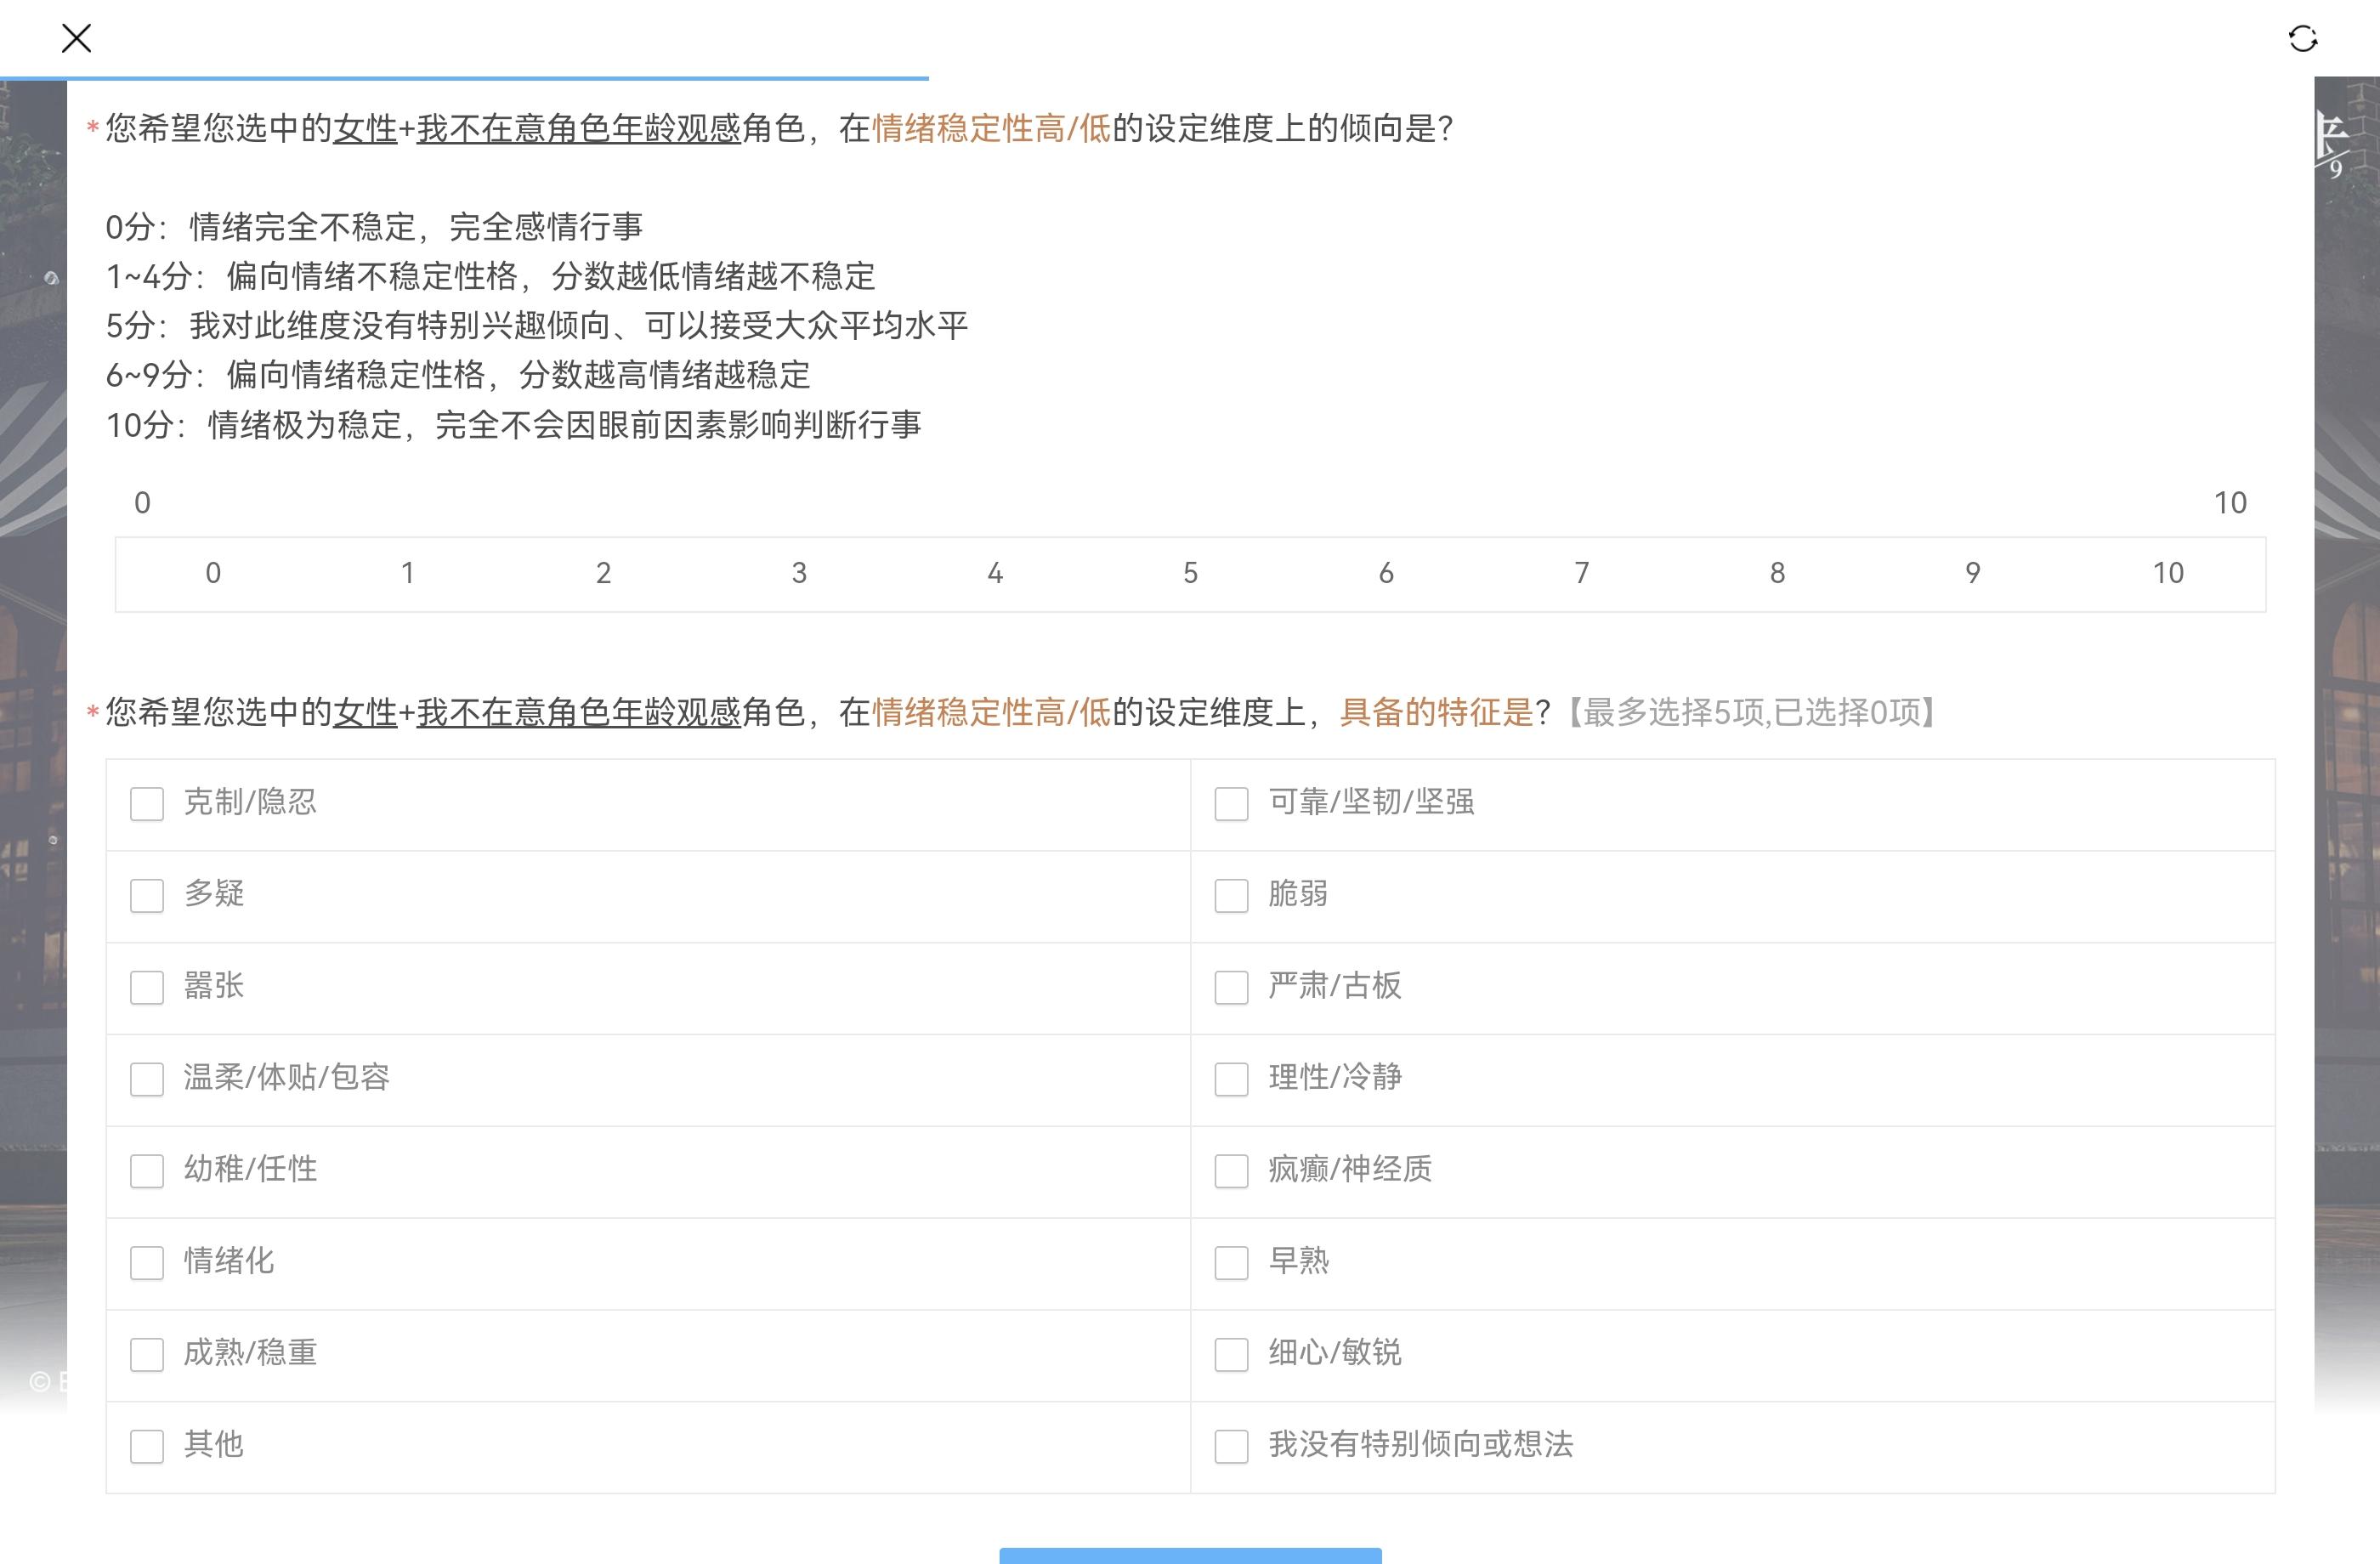The height and width of the screenshot is (1564, 2380).
Task: Close the survey with the X icon
Action: (x=76, y=39)
